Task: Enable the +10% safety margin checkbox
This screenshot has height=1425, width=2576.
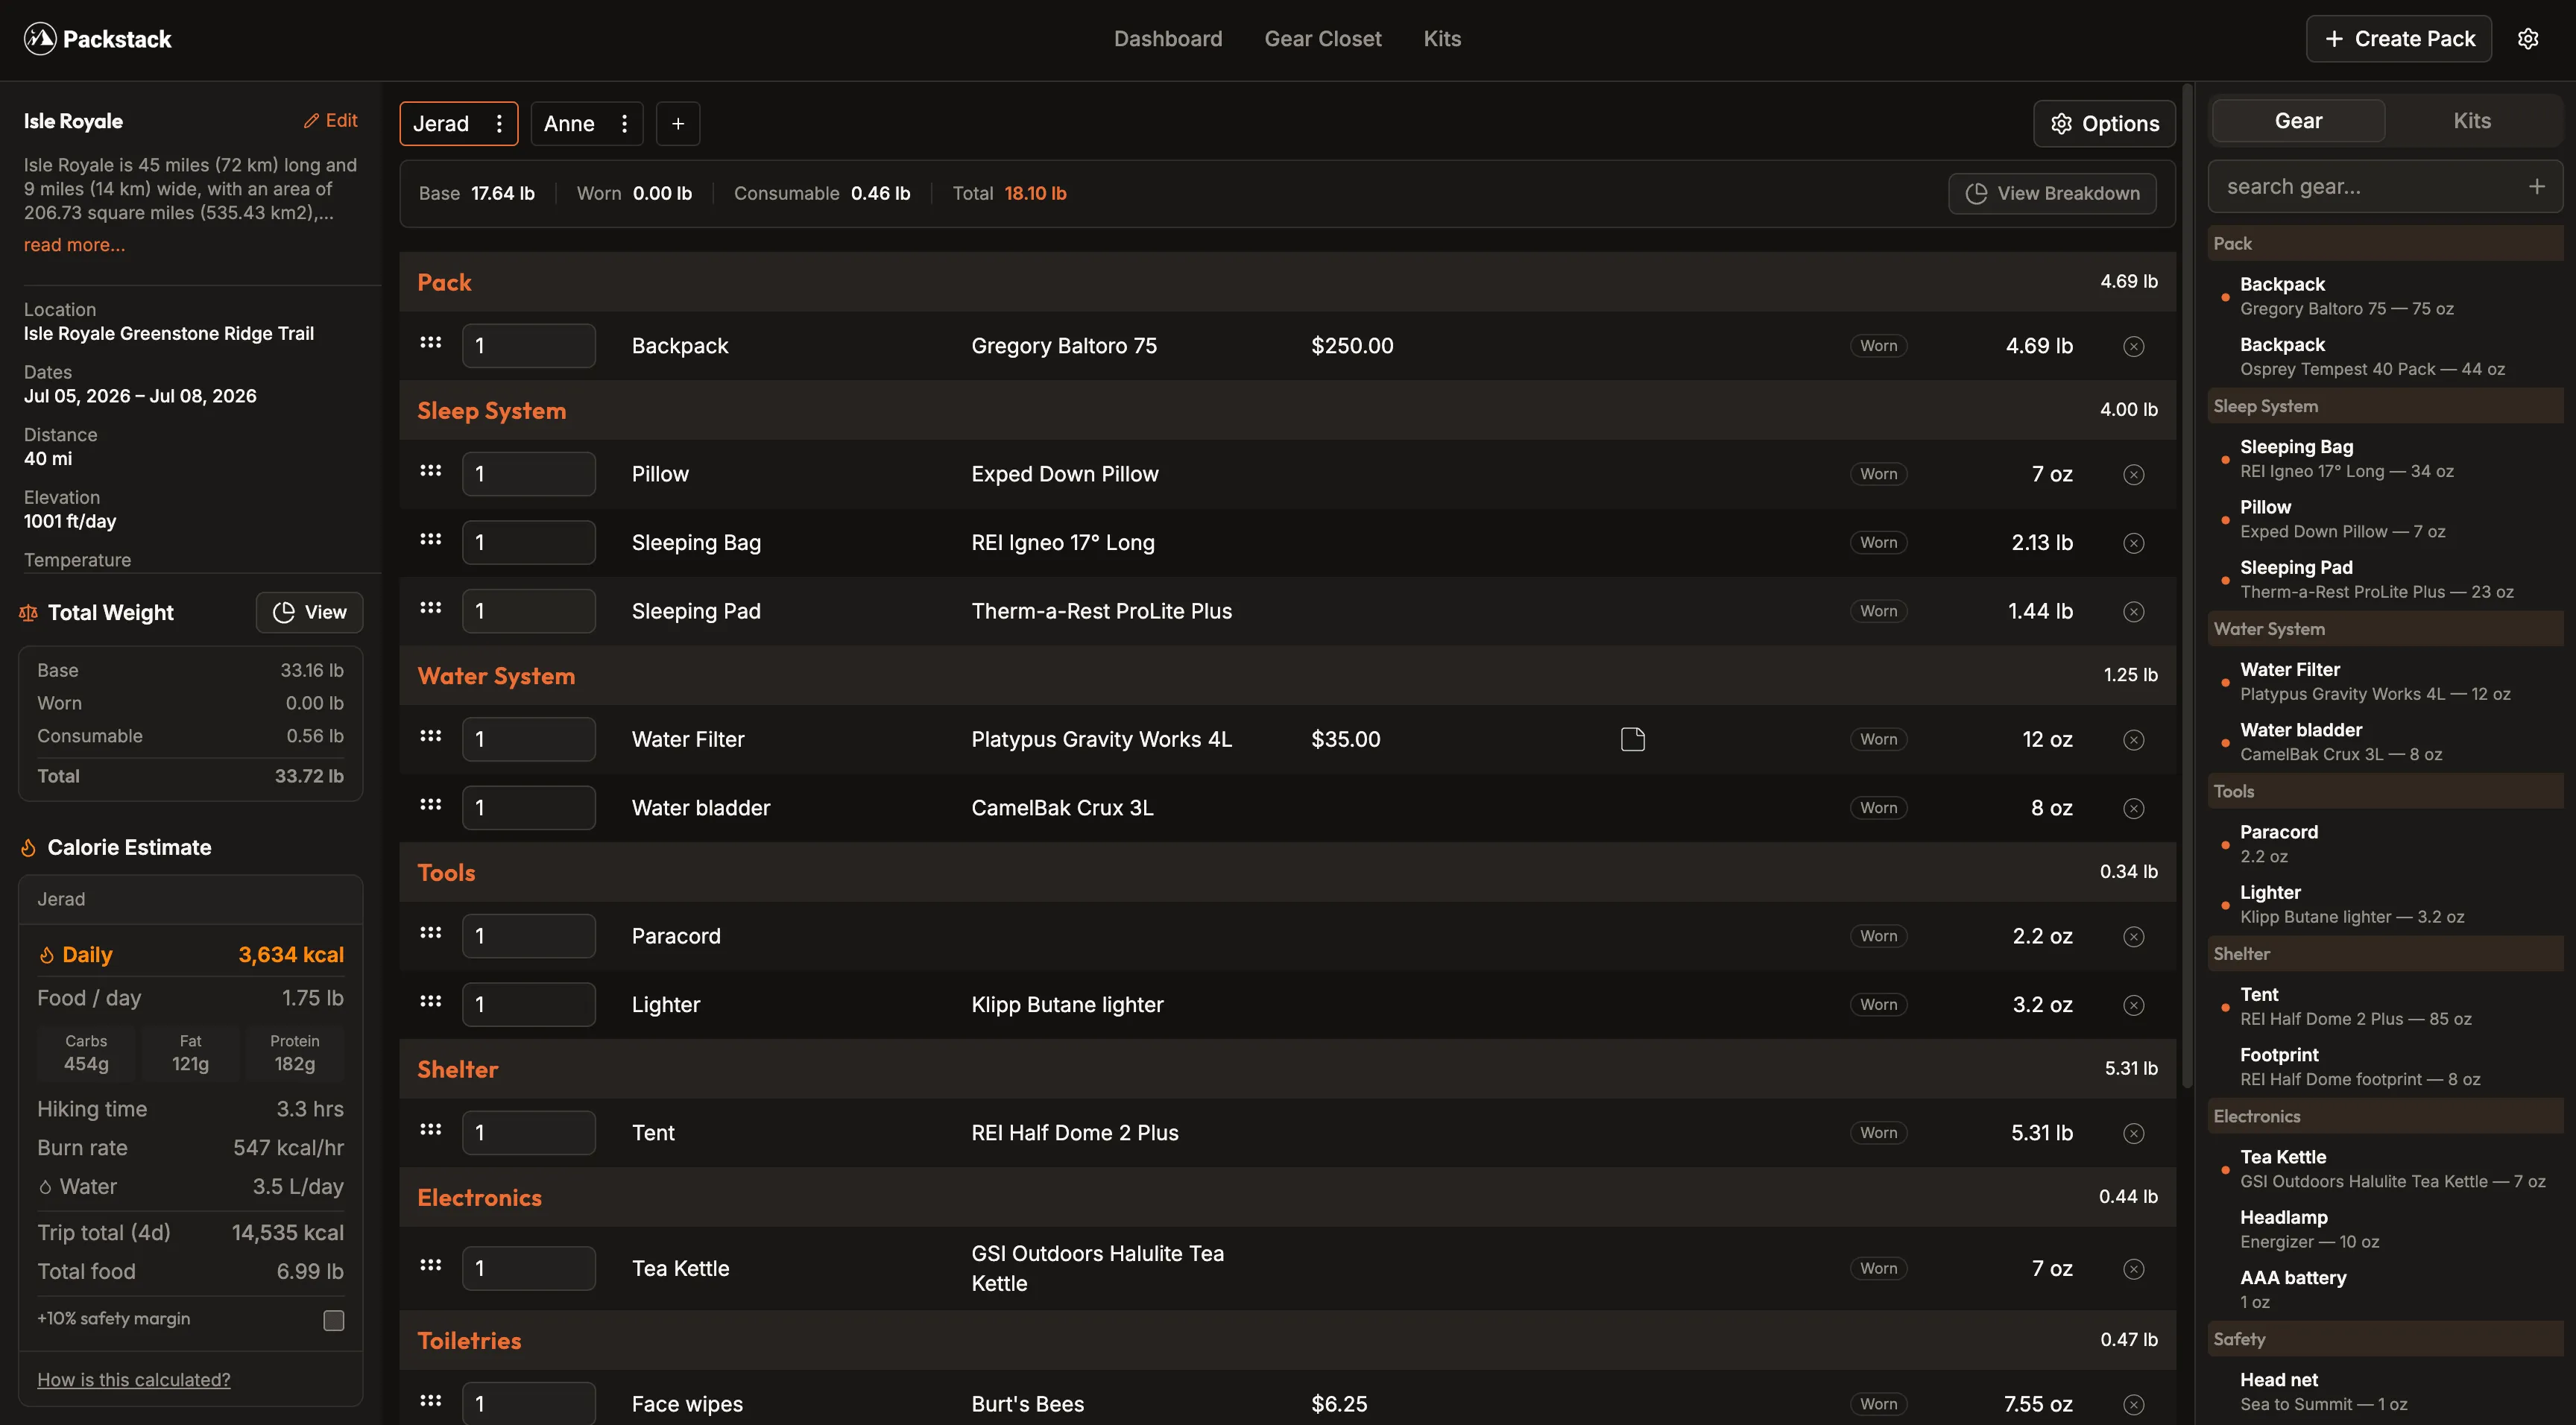Action: click(x=334, y=1320)
